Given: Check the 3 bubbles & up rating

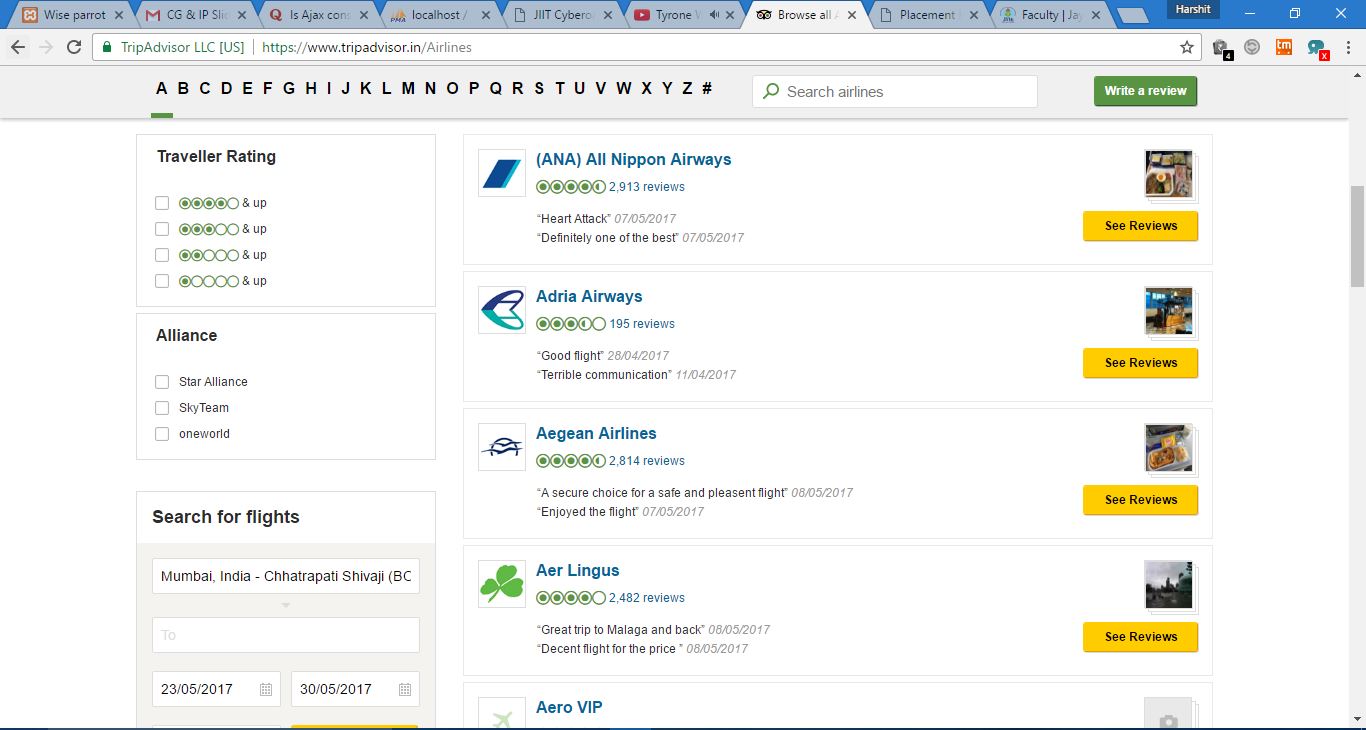Looking at the screenshot, I should (x=162, y=229).
